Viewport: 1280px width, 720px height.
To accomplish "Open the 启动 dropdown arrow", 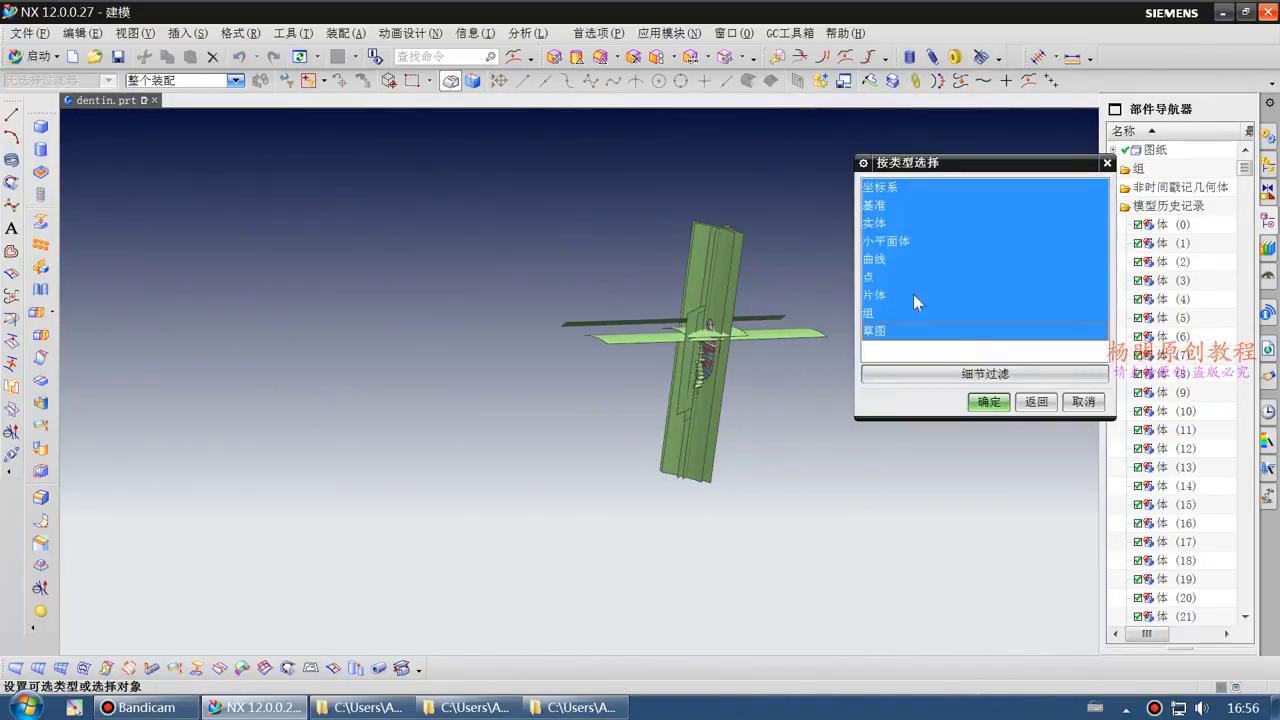I will pyautogui.click(x=57, y=57).
